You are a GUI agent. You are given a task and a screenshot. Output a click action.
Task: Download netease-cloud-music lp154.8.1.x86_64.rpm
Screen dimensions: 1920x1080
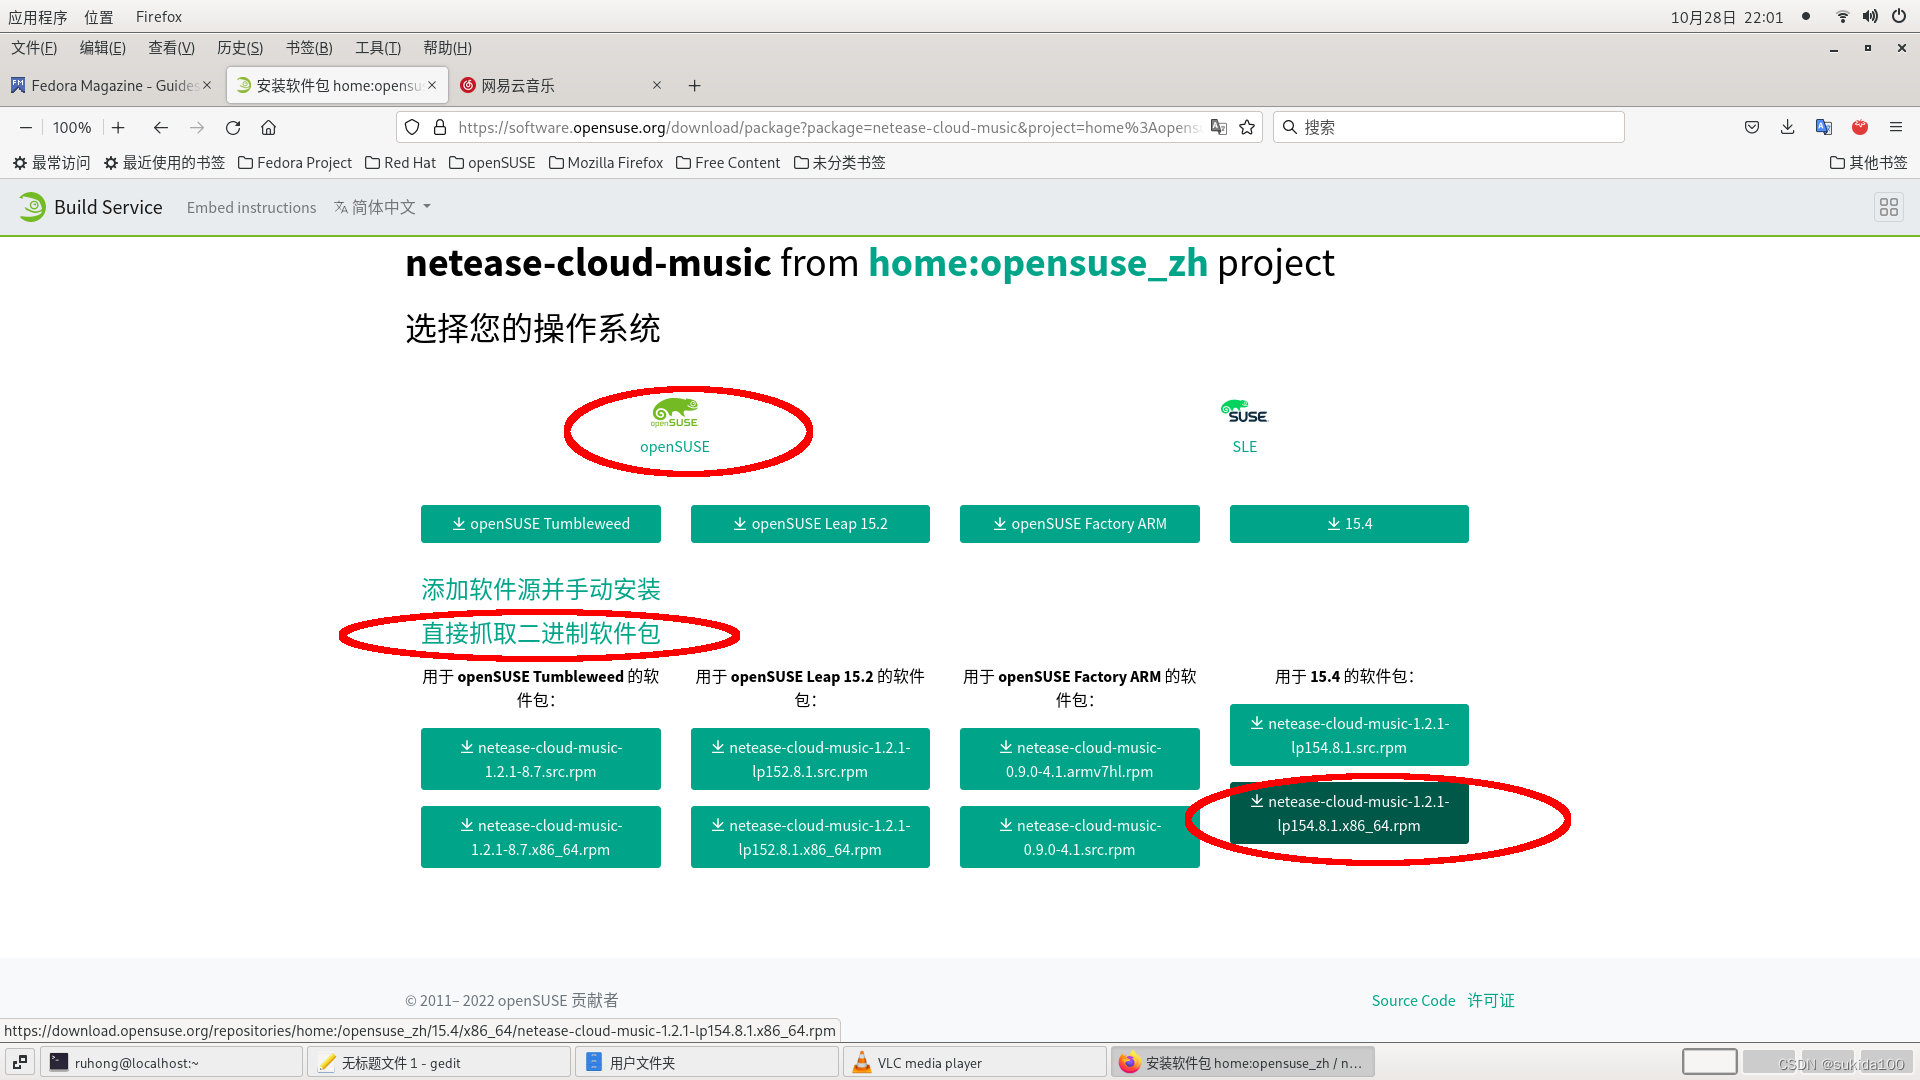[1349, 813]
